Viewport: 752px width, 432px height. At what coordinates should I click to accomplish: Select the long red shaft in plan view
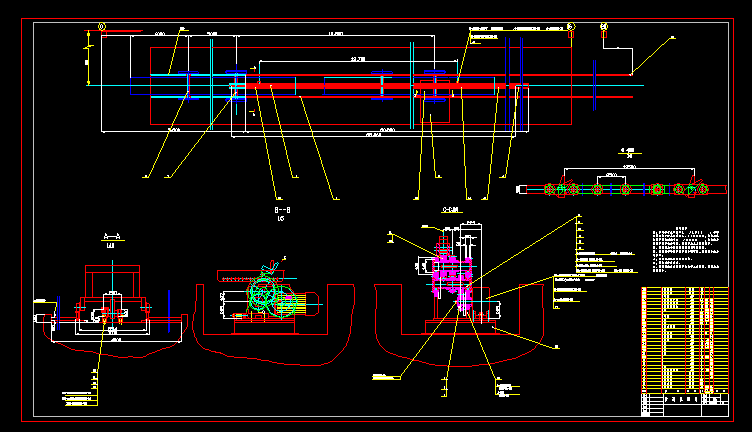click(380, 88)
